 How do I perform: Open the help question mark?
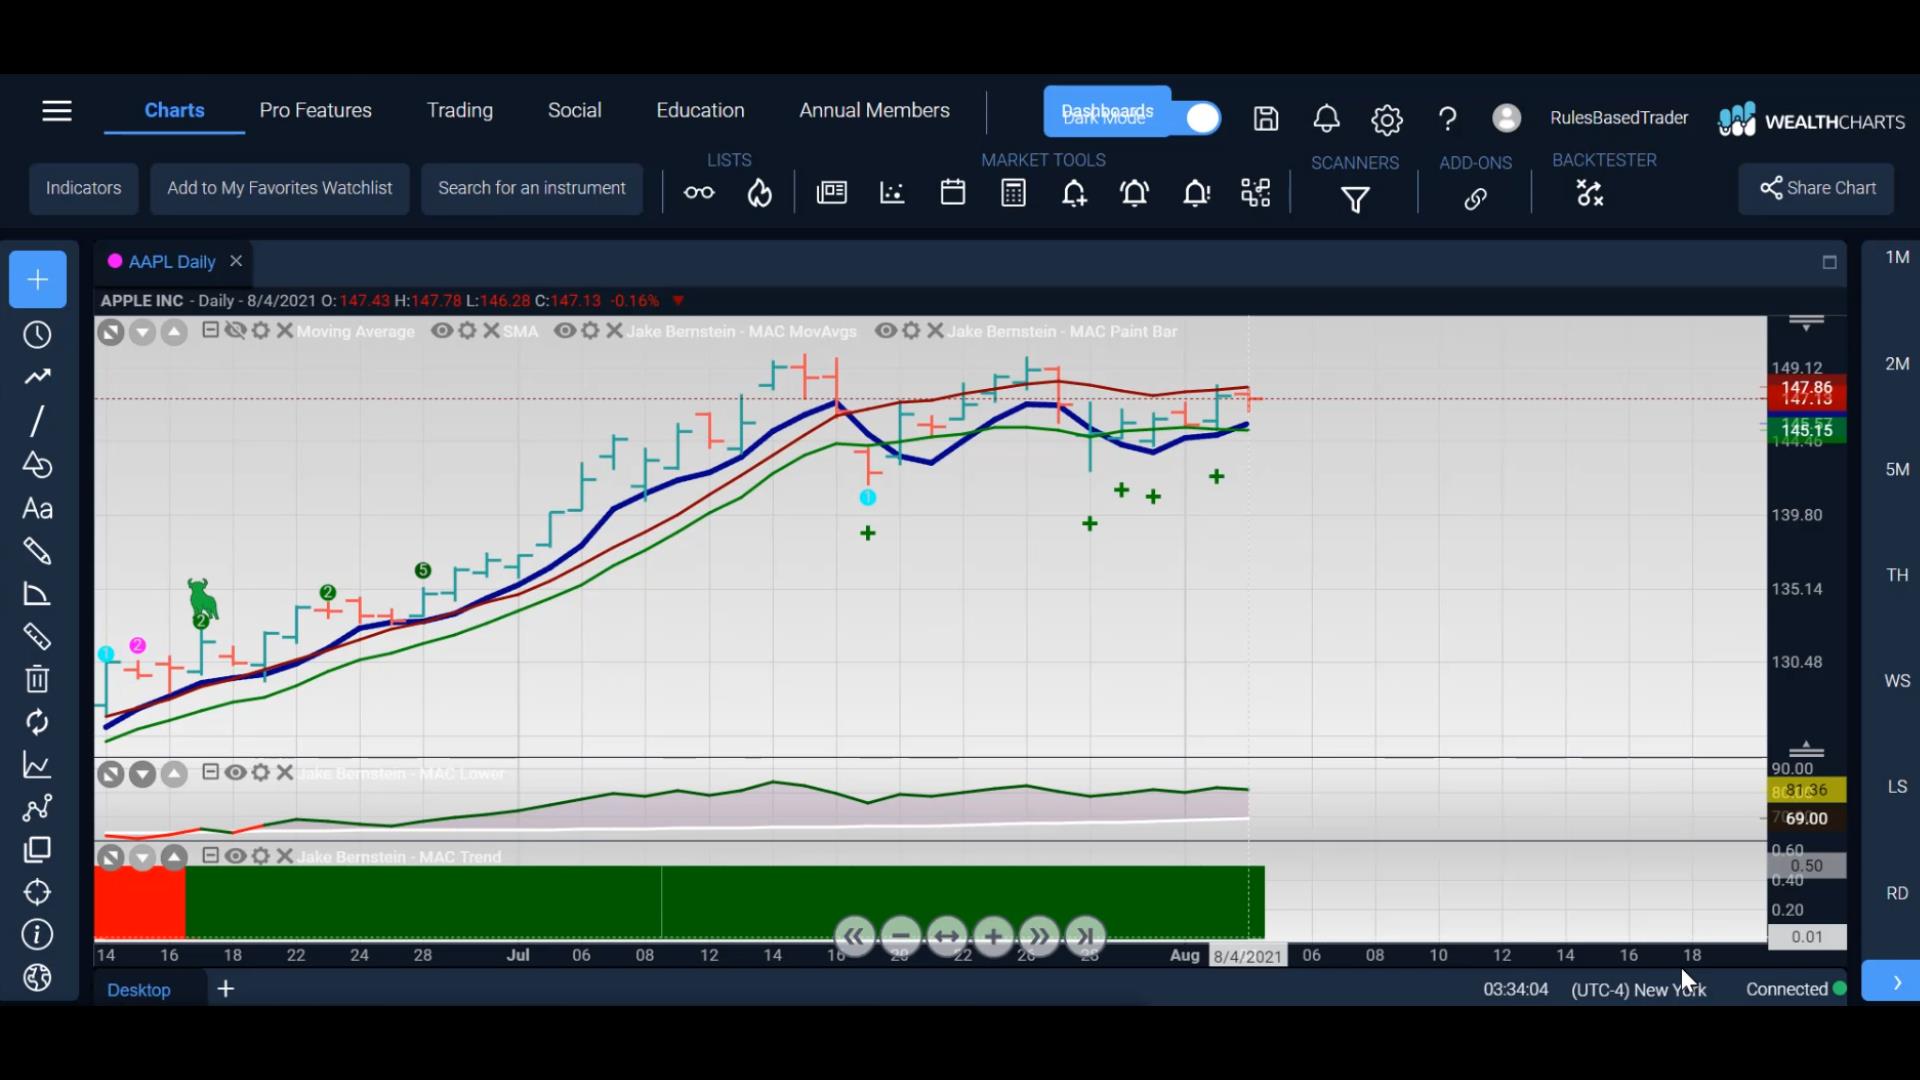[x=1447, y=120]
